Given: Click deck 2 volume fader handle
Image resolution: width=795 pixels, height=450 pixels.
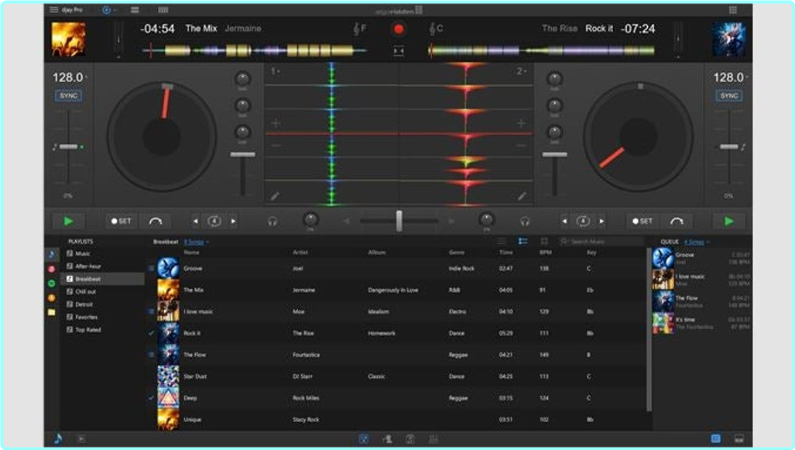Looking at the screenshot, I should pos(555,155).
